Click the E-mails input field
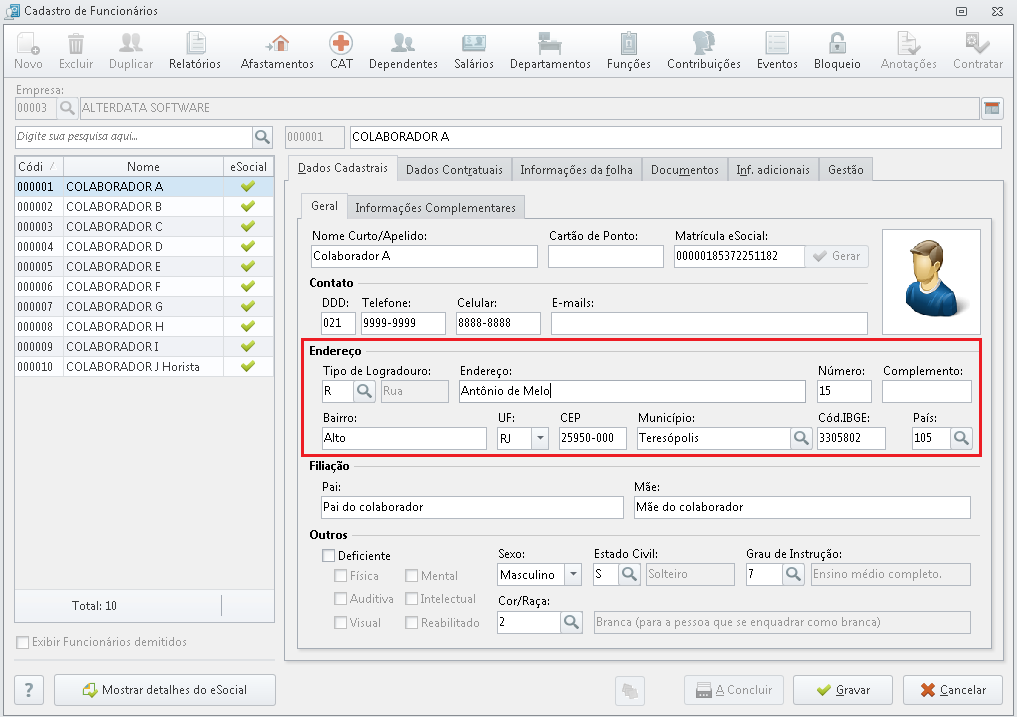This screenshot has height=717, width=1017. [x=709, y=323]
